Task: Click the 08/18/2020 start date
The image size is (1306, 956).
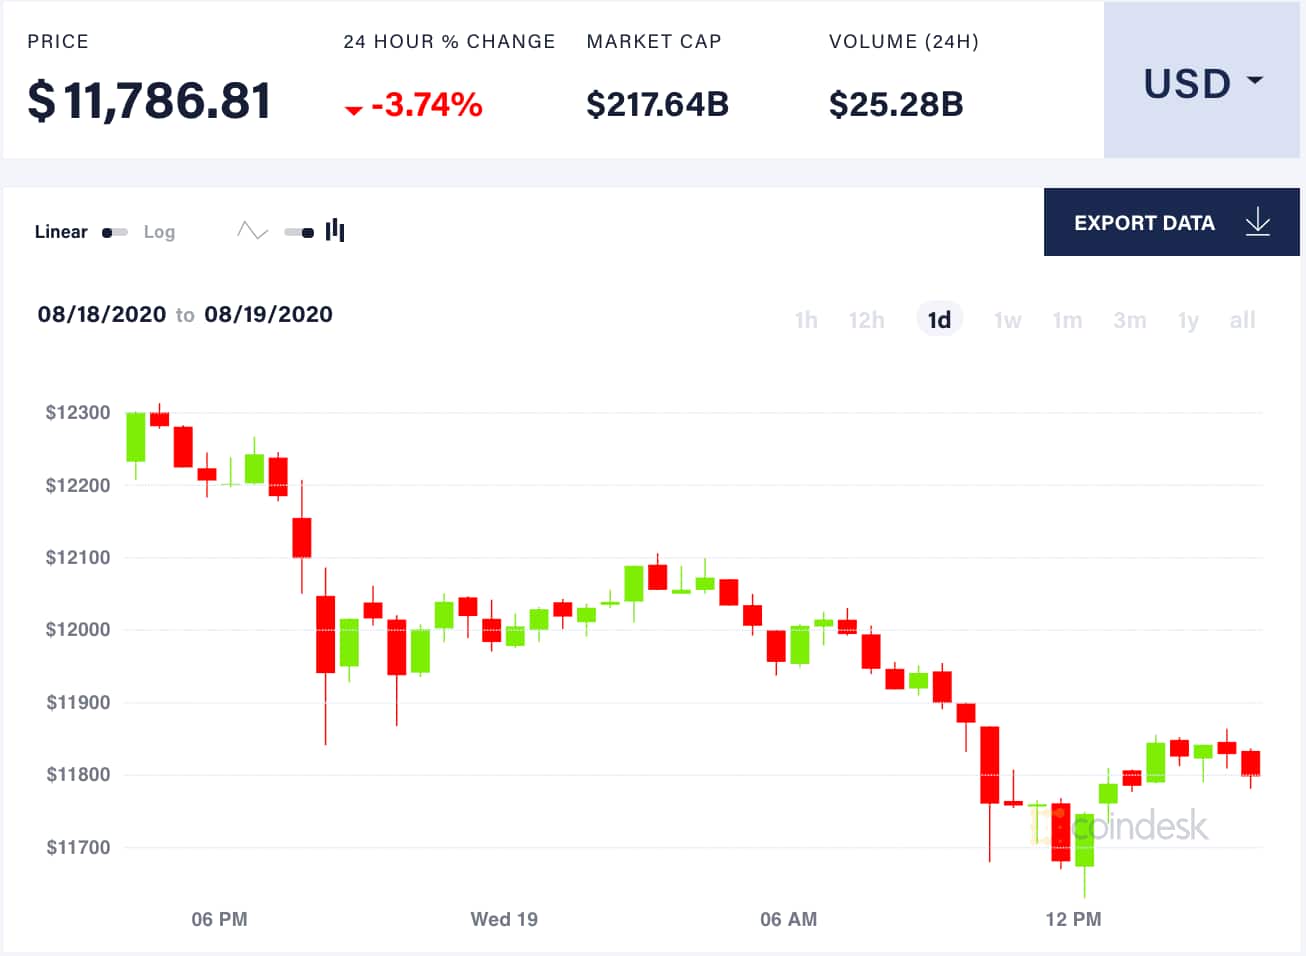Action: point(101,314)
